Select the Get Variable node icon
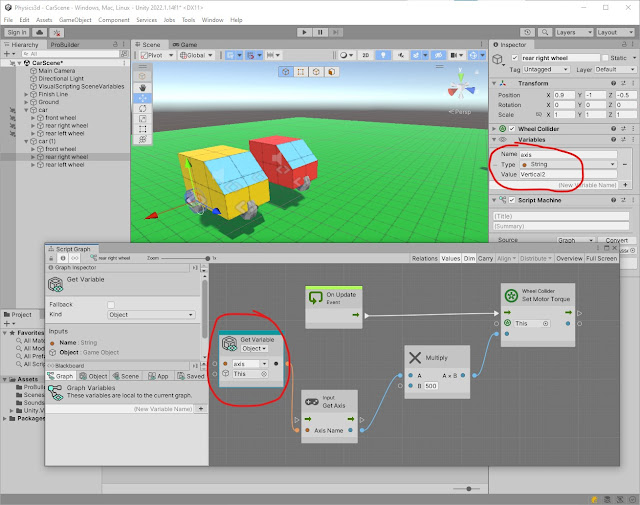Image resolution: width=640 pixels, height=505 pixels. tap(229, 344)
